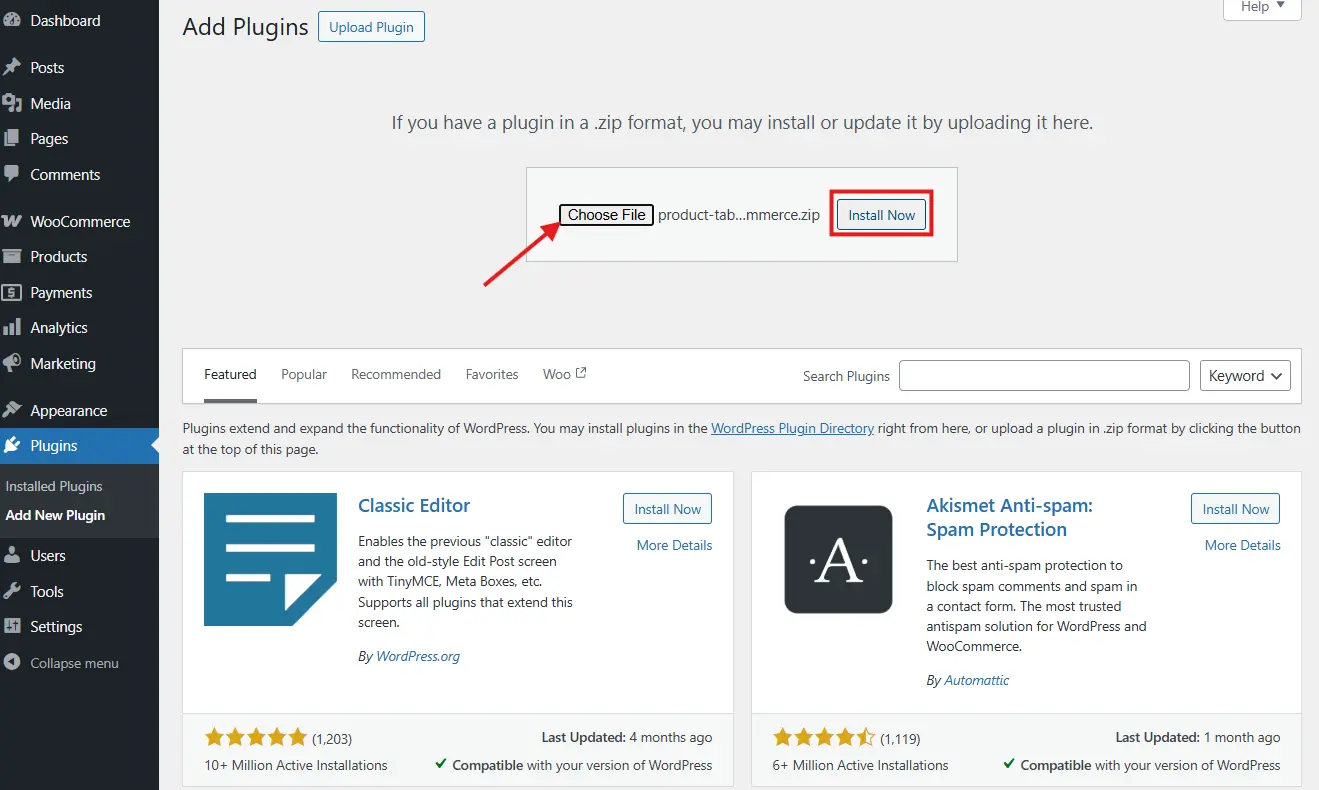Click the Pages icon in sidebar
The height and width of the screenshot is (790, 1319).
coord(12,138)
